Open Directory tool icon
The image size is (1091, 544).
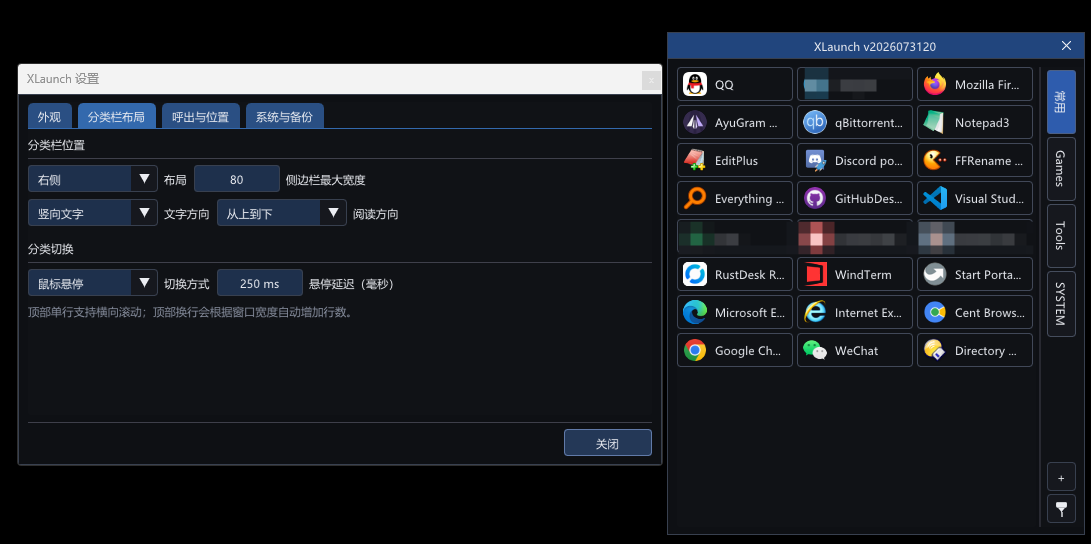point(934,351)
